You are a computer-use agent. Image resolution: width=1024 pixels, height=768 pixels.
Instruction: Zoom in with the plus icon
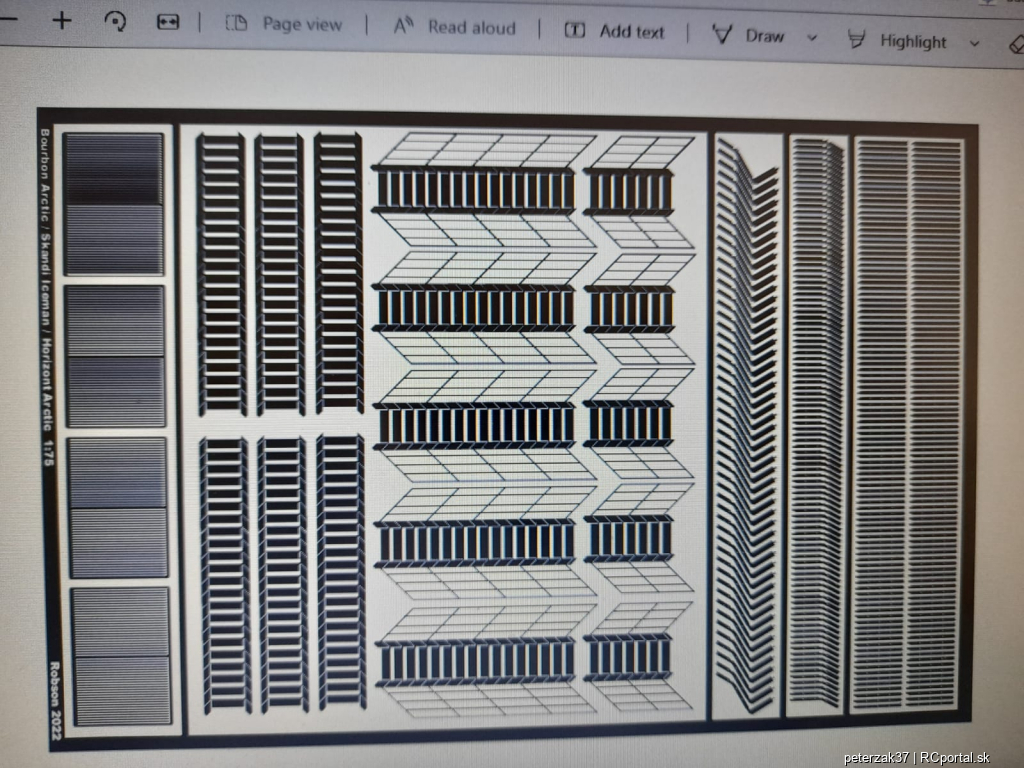pyautogui.click(x=62, y=21)
